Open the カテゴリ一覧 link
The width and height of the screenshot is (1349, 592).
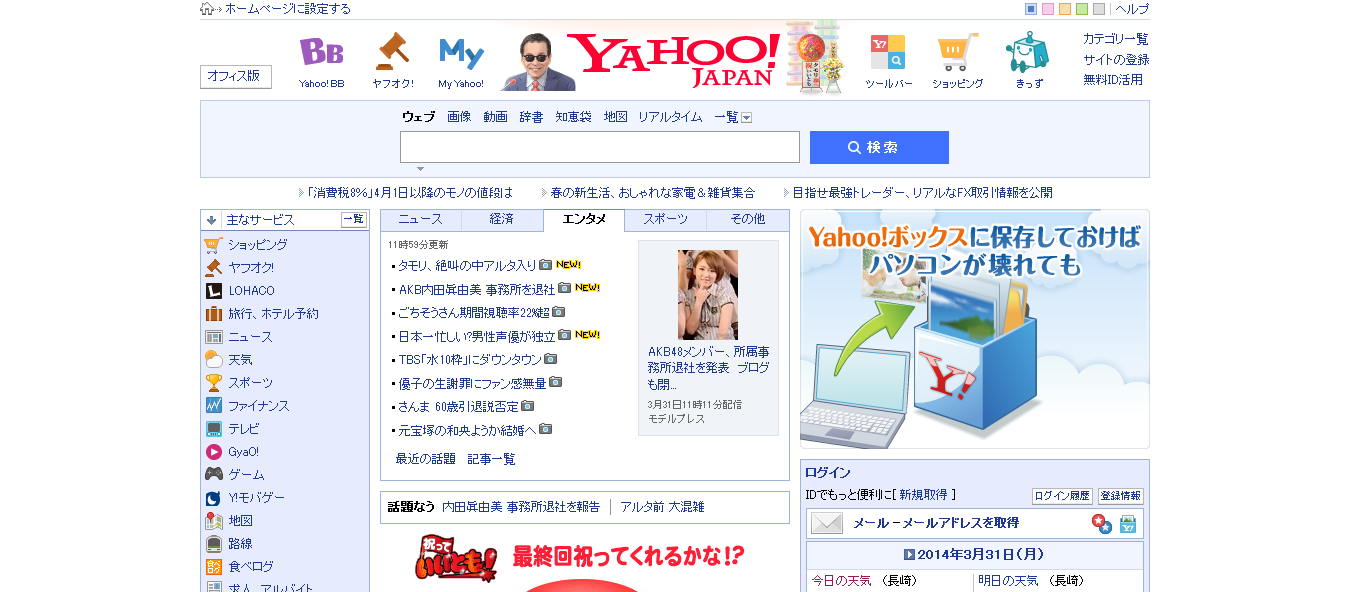pos(1116,39)
